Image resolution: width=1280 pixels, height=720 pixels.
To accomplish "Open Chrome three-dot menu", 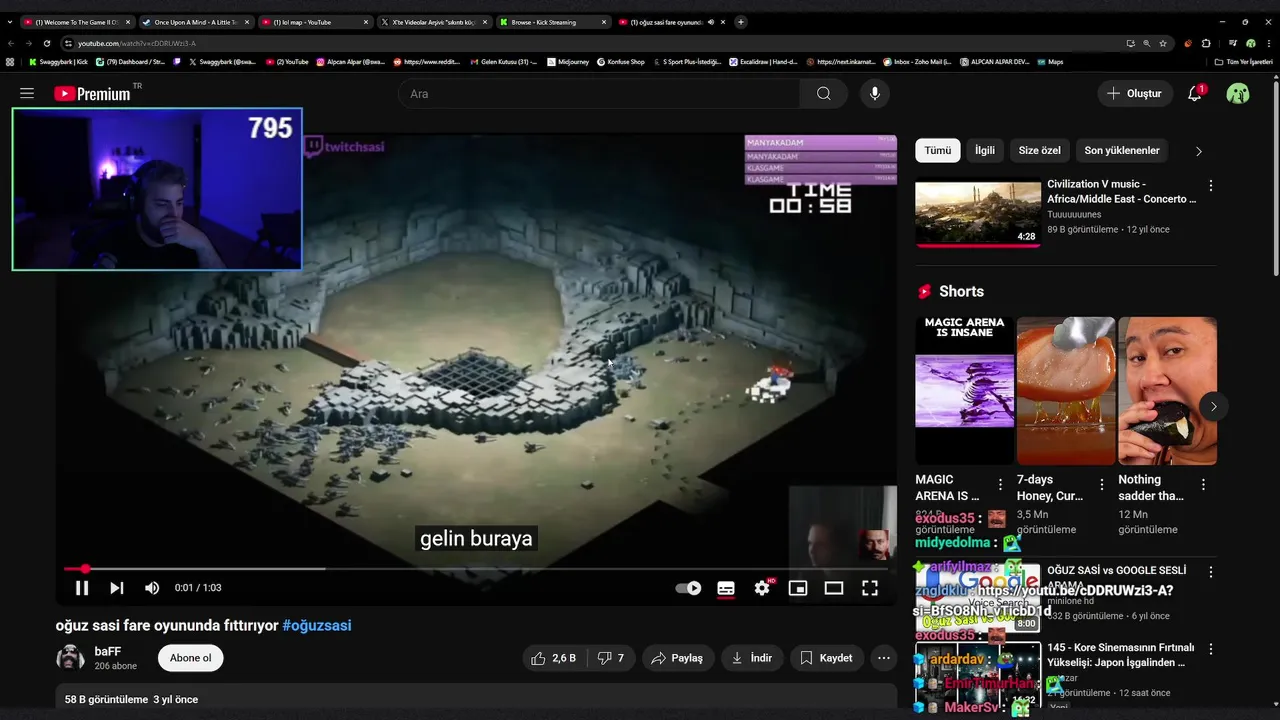I will pos(1268,43).
